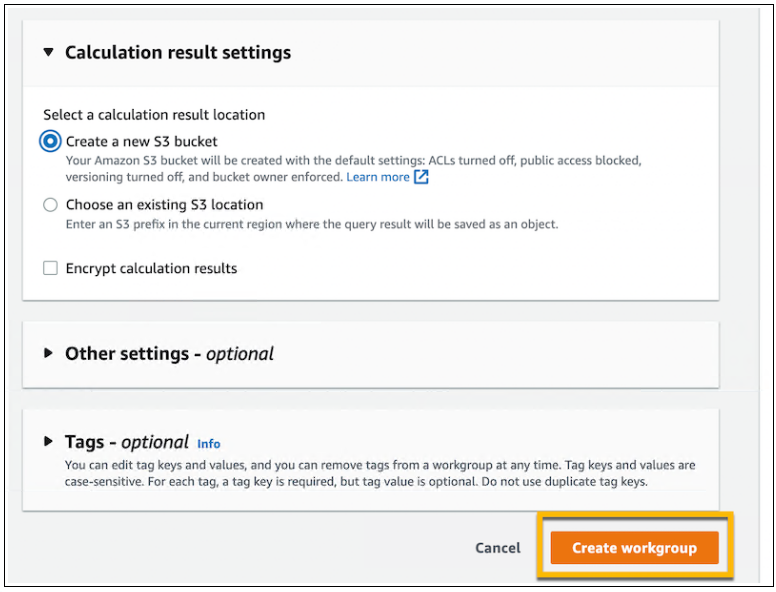Click the Calculation result settings heading

(x=178, y=52)
